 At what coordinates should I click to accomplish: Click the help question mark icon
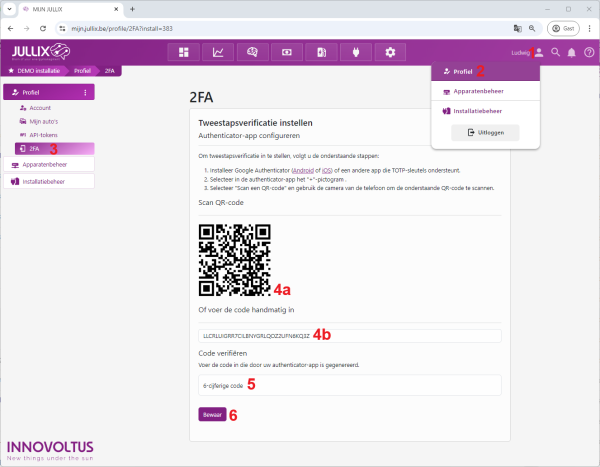(588, 52)
